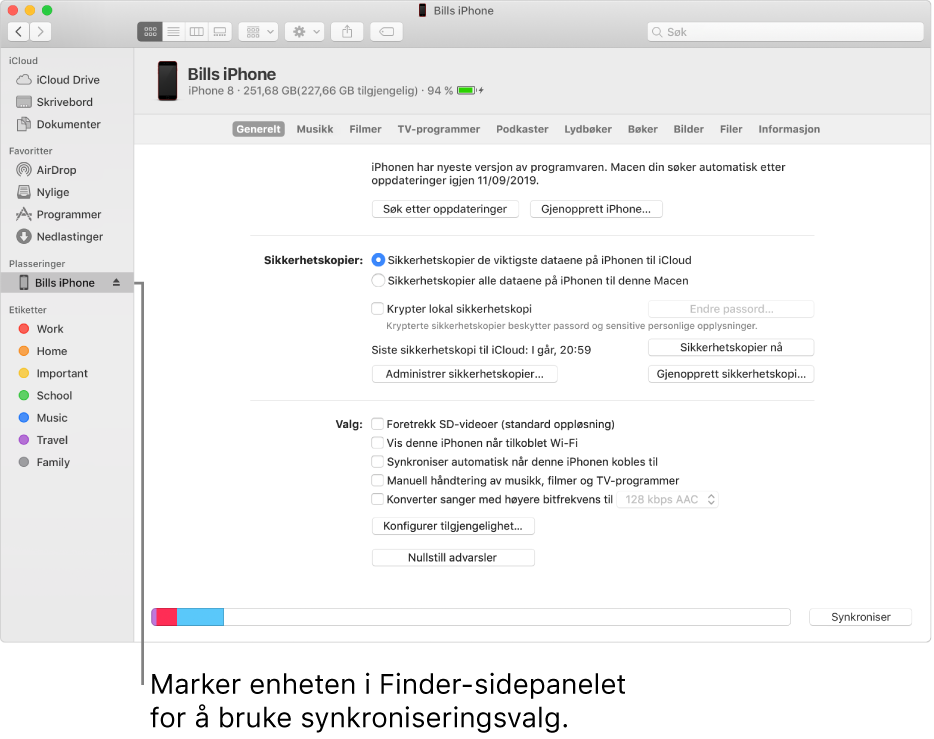Image resolution: width=934 pixels, height=739 pixels.
Task: Click Nullstill advarsler button
Action: [453, 557]
